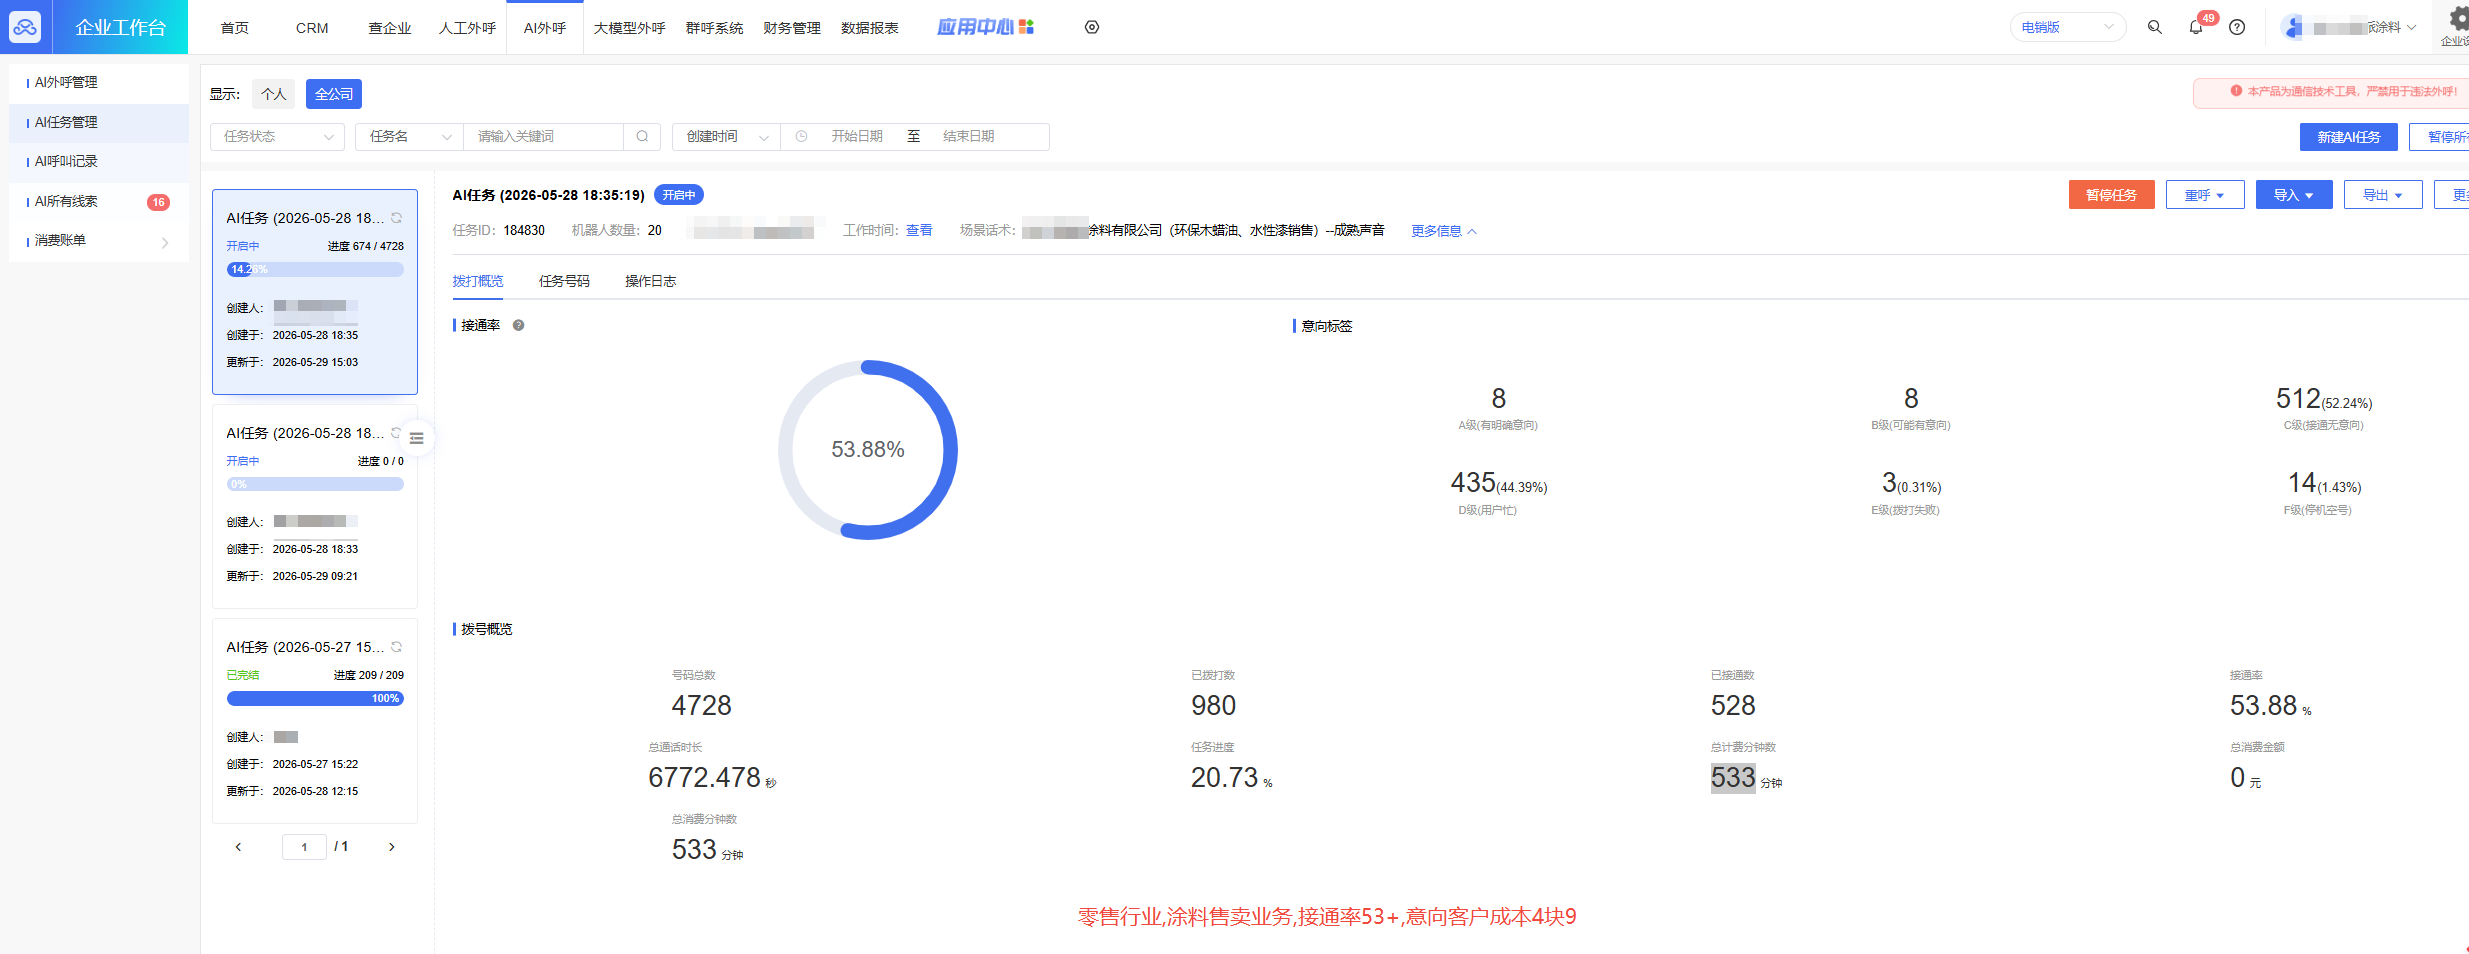
Task: Open the 数据报表 menu
Action: 869,28
